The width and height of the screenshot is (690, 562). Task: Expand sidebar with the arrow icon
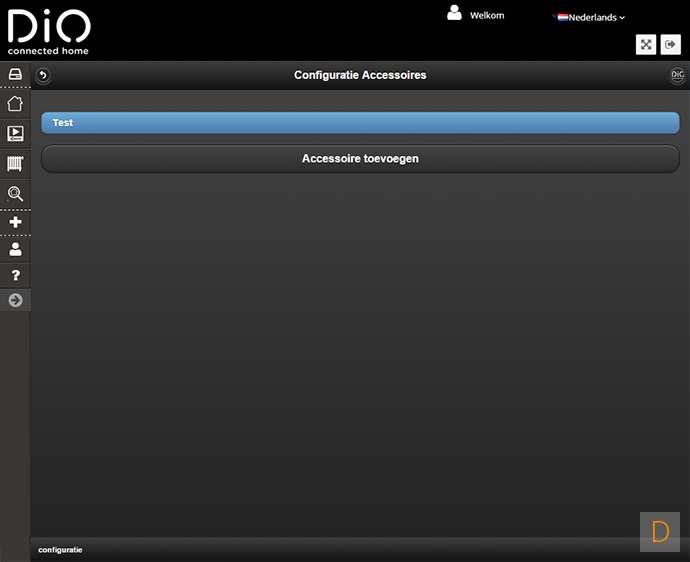(x=15, y=300)
